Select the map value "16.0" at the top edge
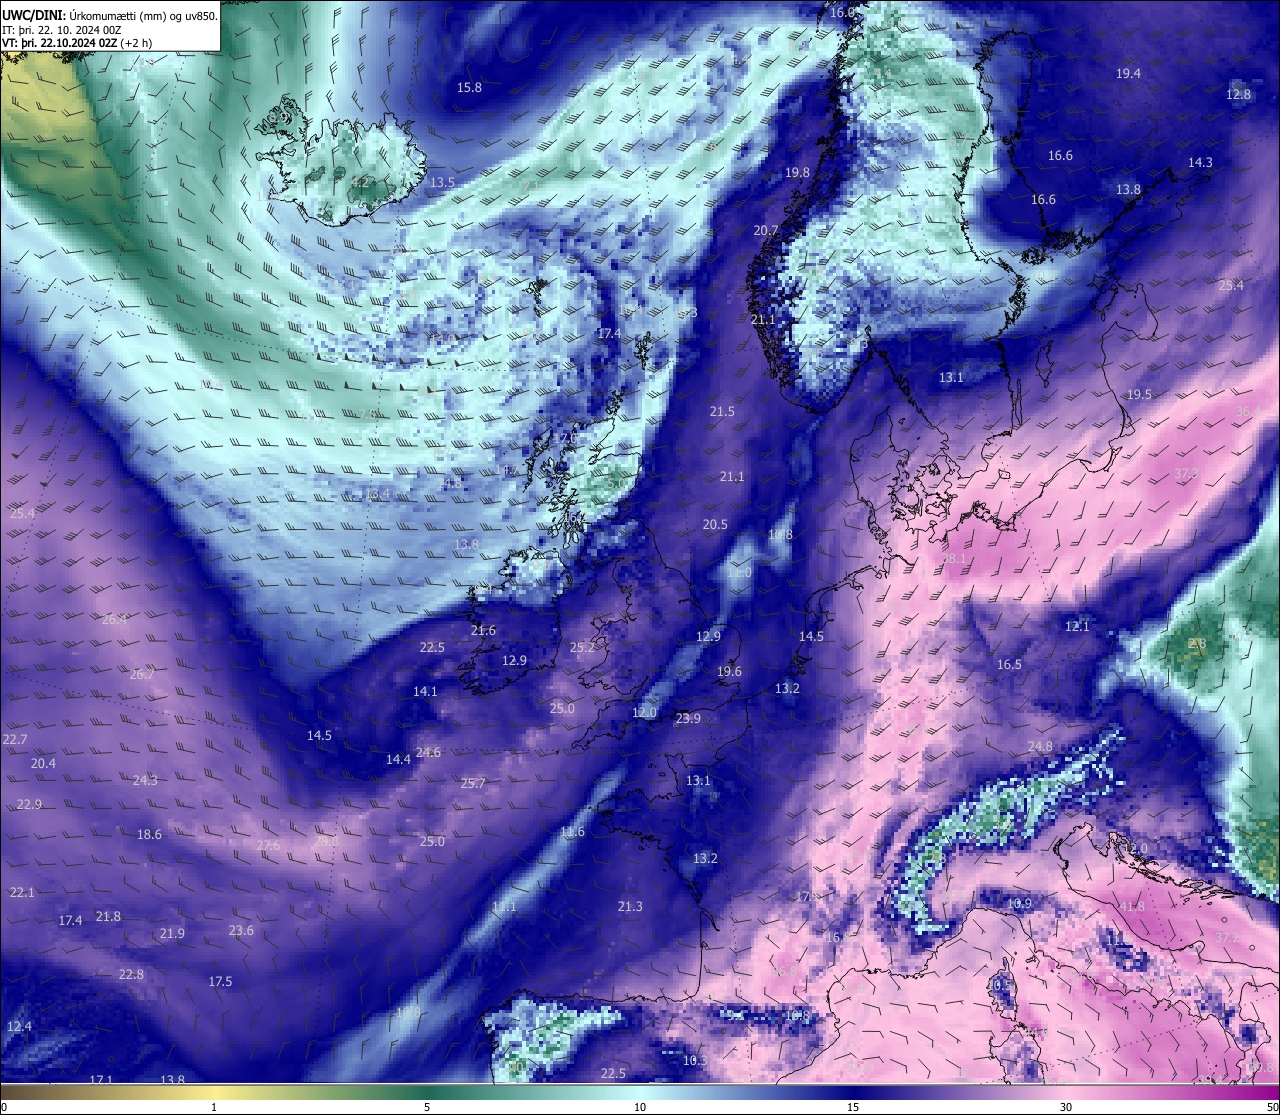Image resolution: width=1280 pixels, height=1115 pixels. (843, 12)
